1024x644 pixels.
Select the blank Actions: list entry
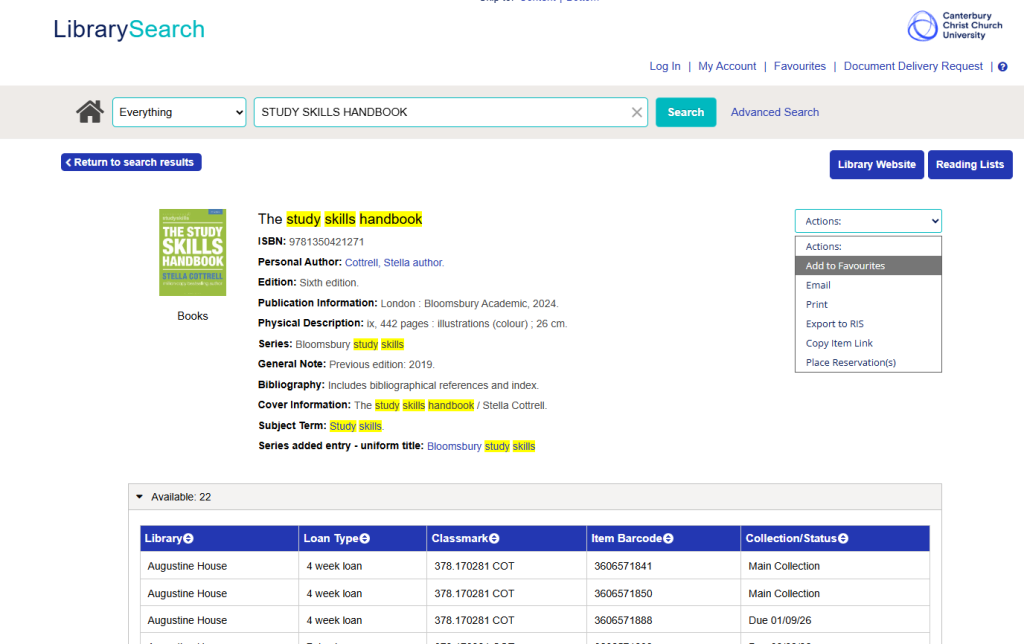(x=868, y=246)
